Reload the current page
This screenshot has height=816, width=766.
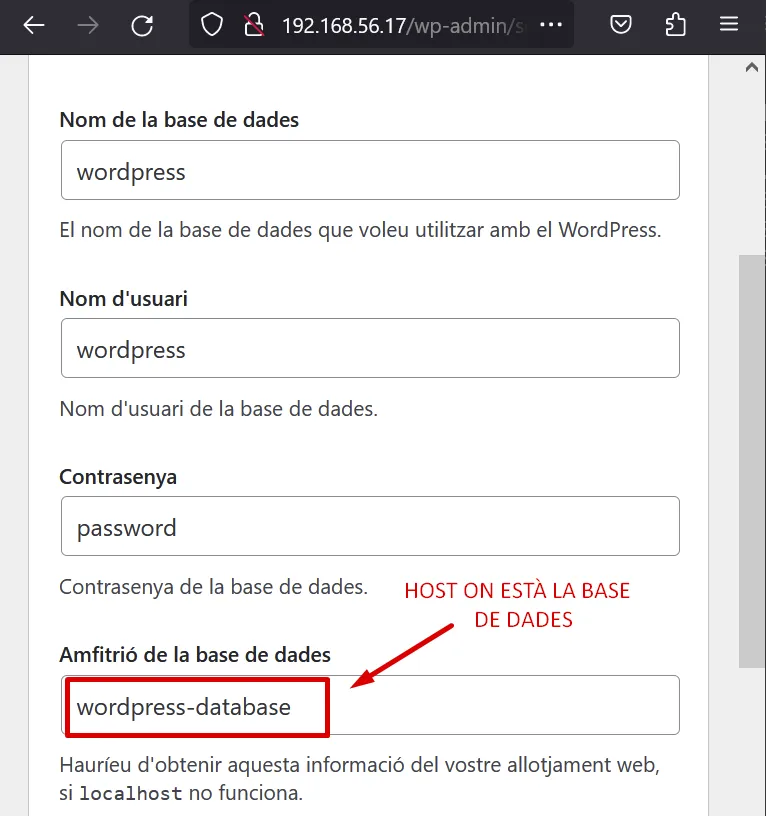click(142, 25)
